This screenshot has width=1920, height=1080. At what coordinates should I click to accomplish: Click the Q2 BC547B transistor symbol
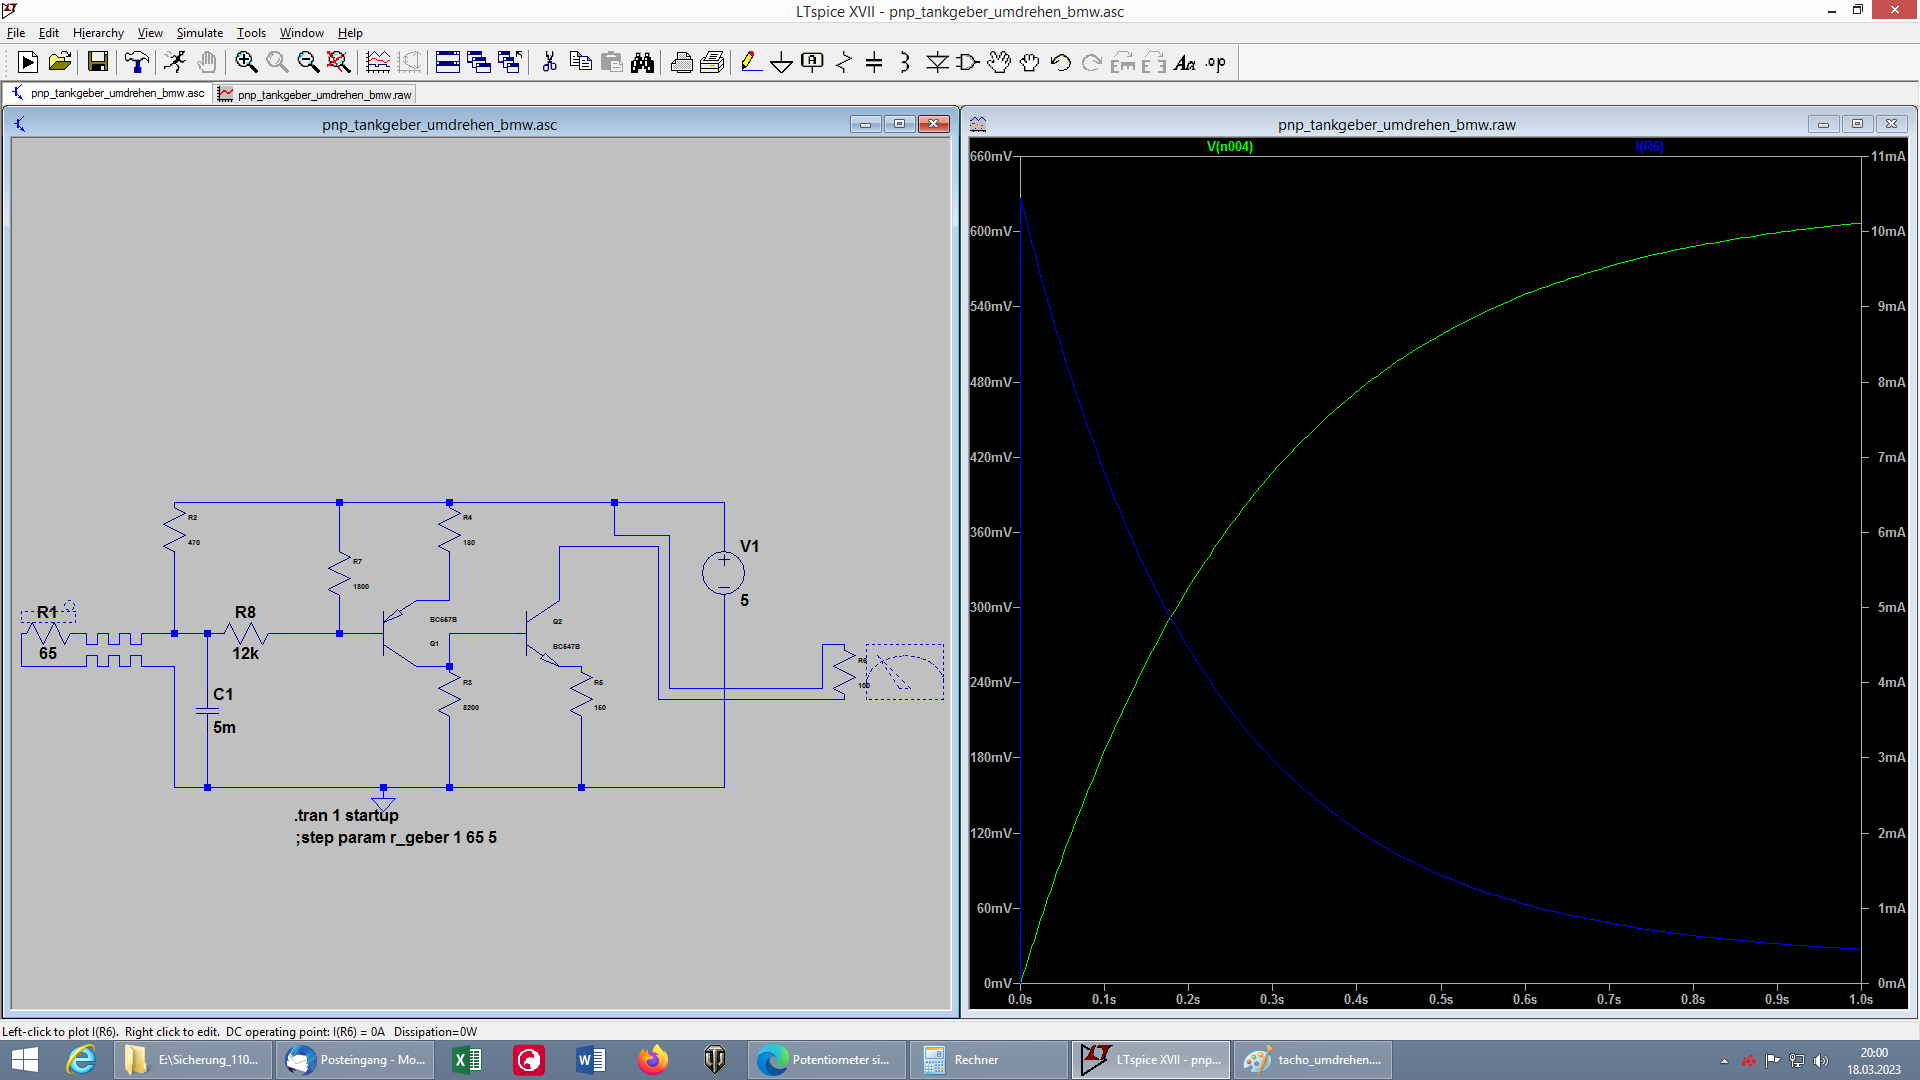[x=542, y=633]
